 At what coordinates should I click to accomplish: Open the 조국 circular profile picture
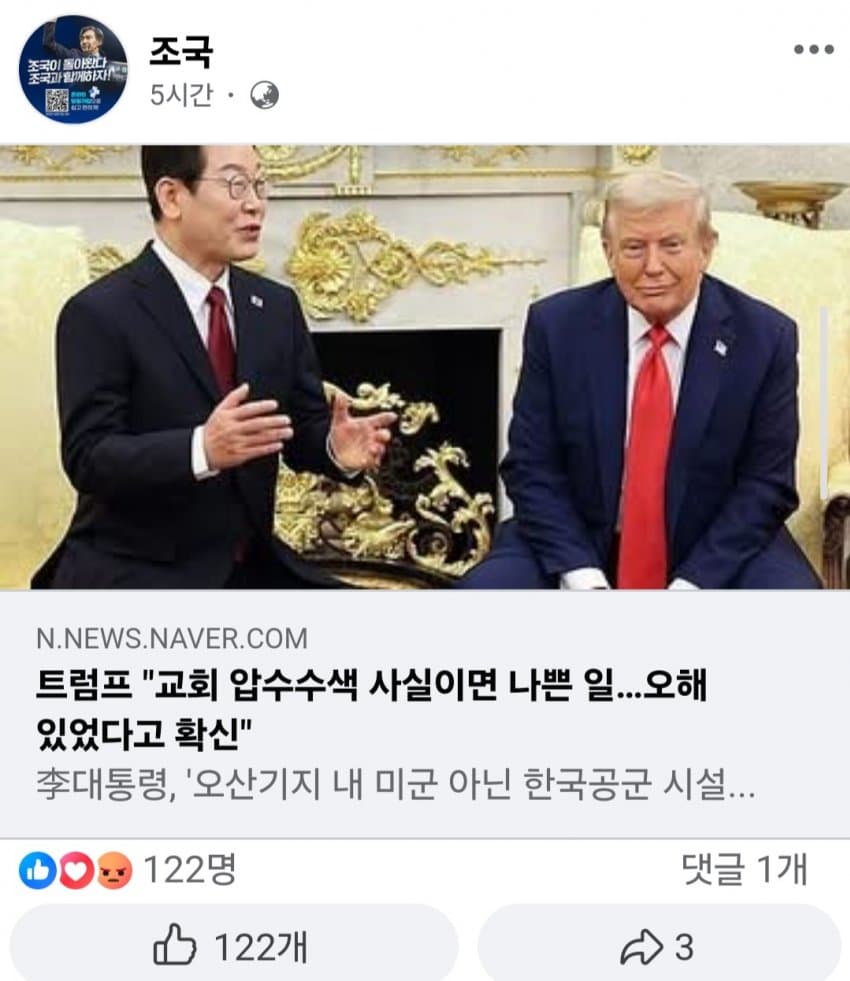tap(73, 69)
